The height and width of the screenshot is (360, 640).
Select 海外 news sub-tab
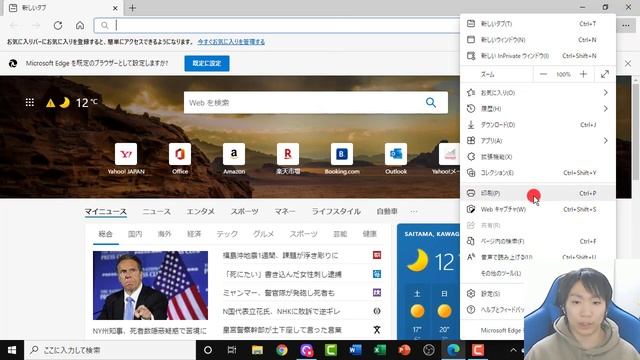(x=164, y=234)
